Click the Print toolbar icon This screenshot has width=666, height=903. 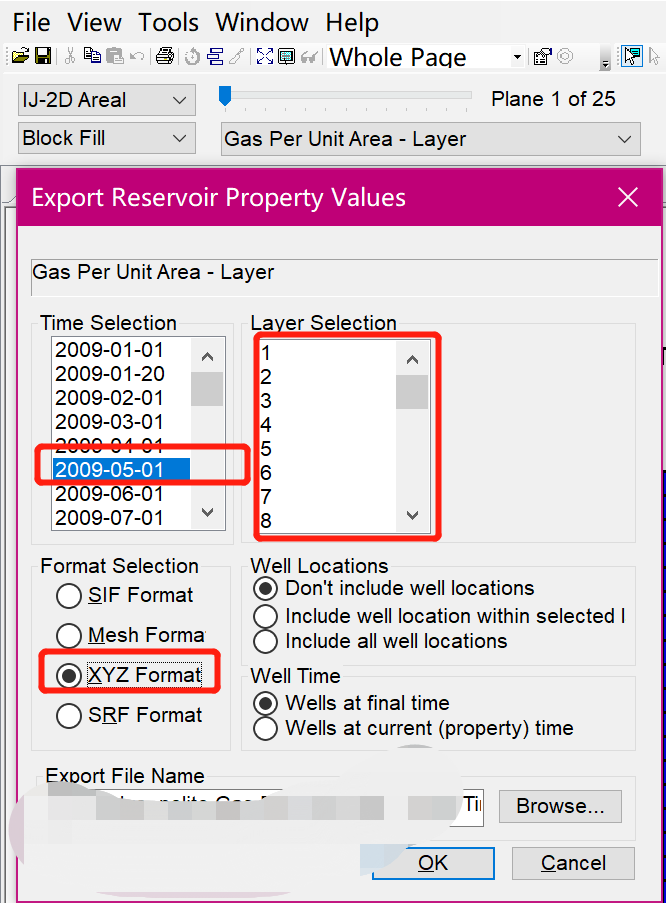pyautogui.click(x=165, y=56)
